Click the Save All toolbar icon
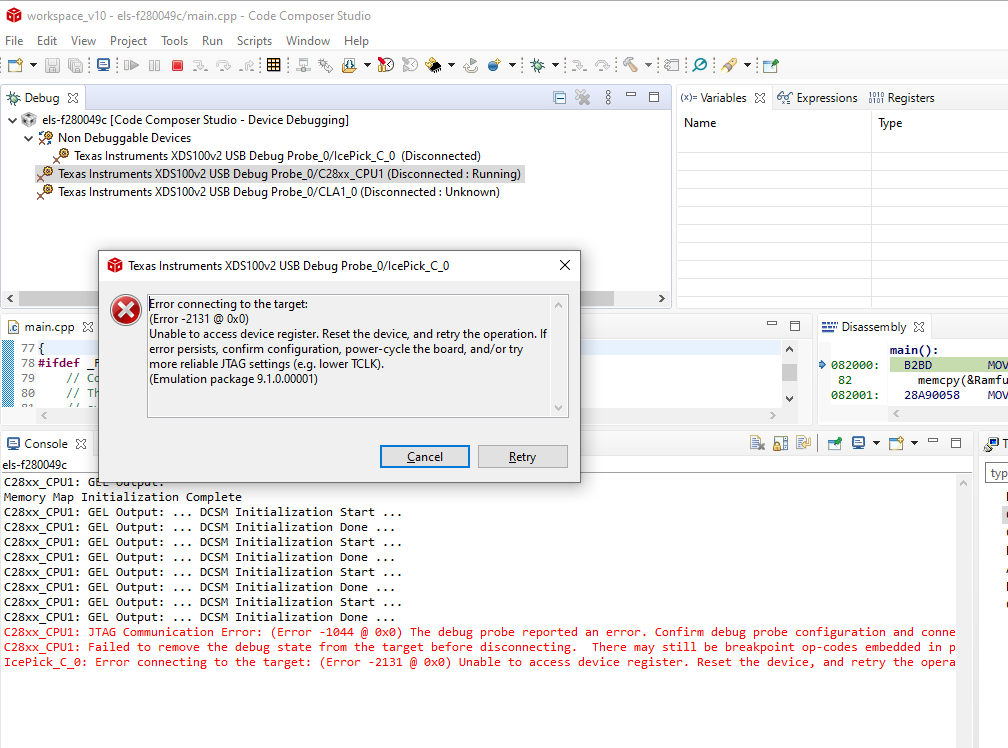Image resolution: width=1008 pixels, height=748 pixels. point(75,65)
